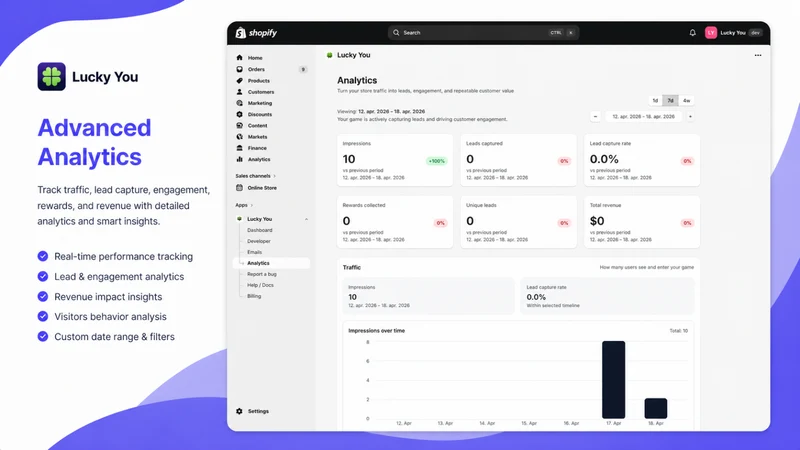Click the Impressions stat card
Viewport: 800px width, 450px height.
tap(395, 160)
